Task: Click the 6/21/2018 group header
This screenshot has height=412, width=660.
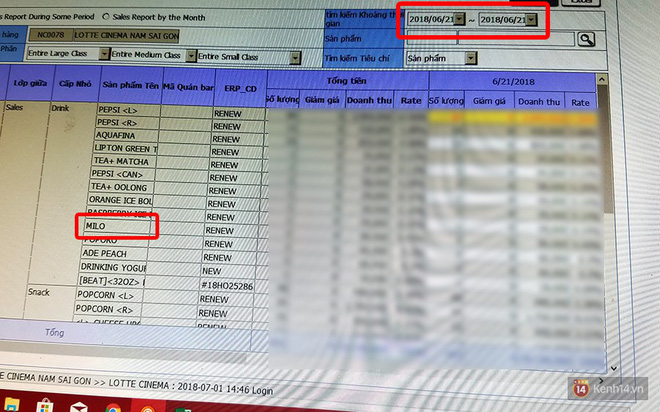Action: (513, 82)
